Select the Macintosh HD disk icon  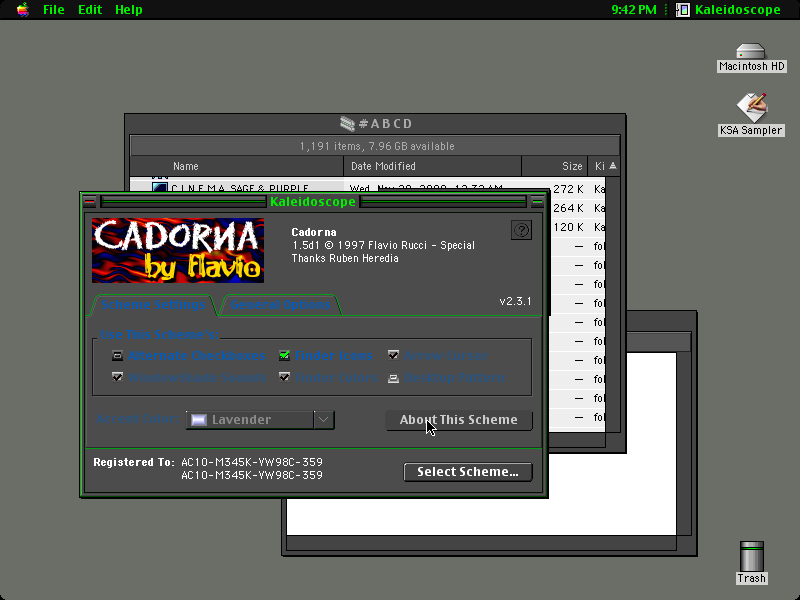751,58
